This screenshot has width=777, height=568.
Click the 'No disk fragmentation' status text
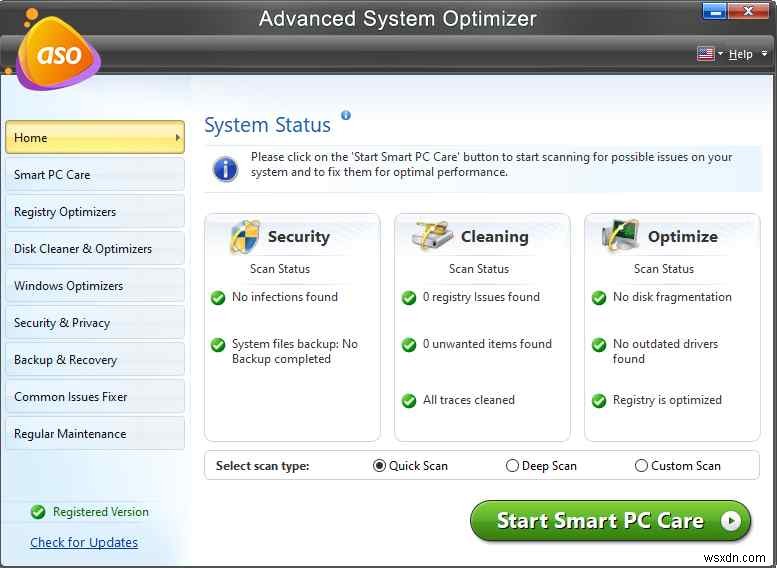tap(672, 297)
